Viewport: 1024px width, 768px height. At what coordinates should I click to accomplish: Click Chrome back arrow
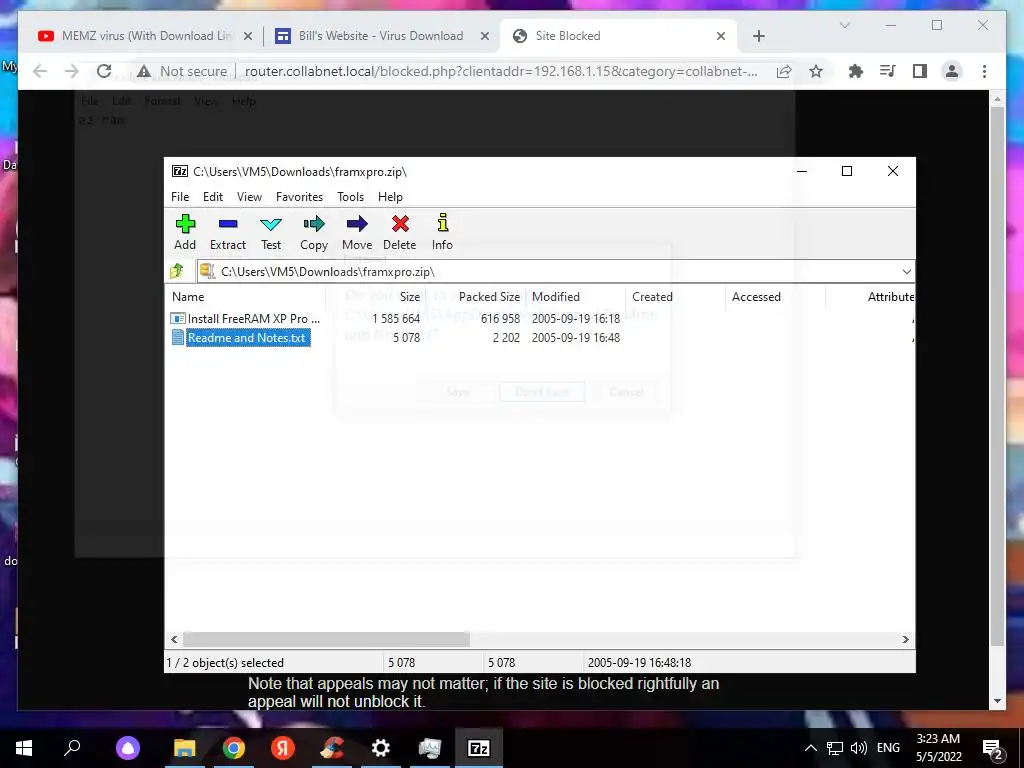tap(40, 71)
